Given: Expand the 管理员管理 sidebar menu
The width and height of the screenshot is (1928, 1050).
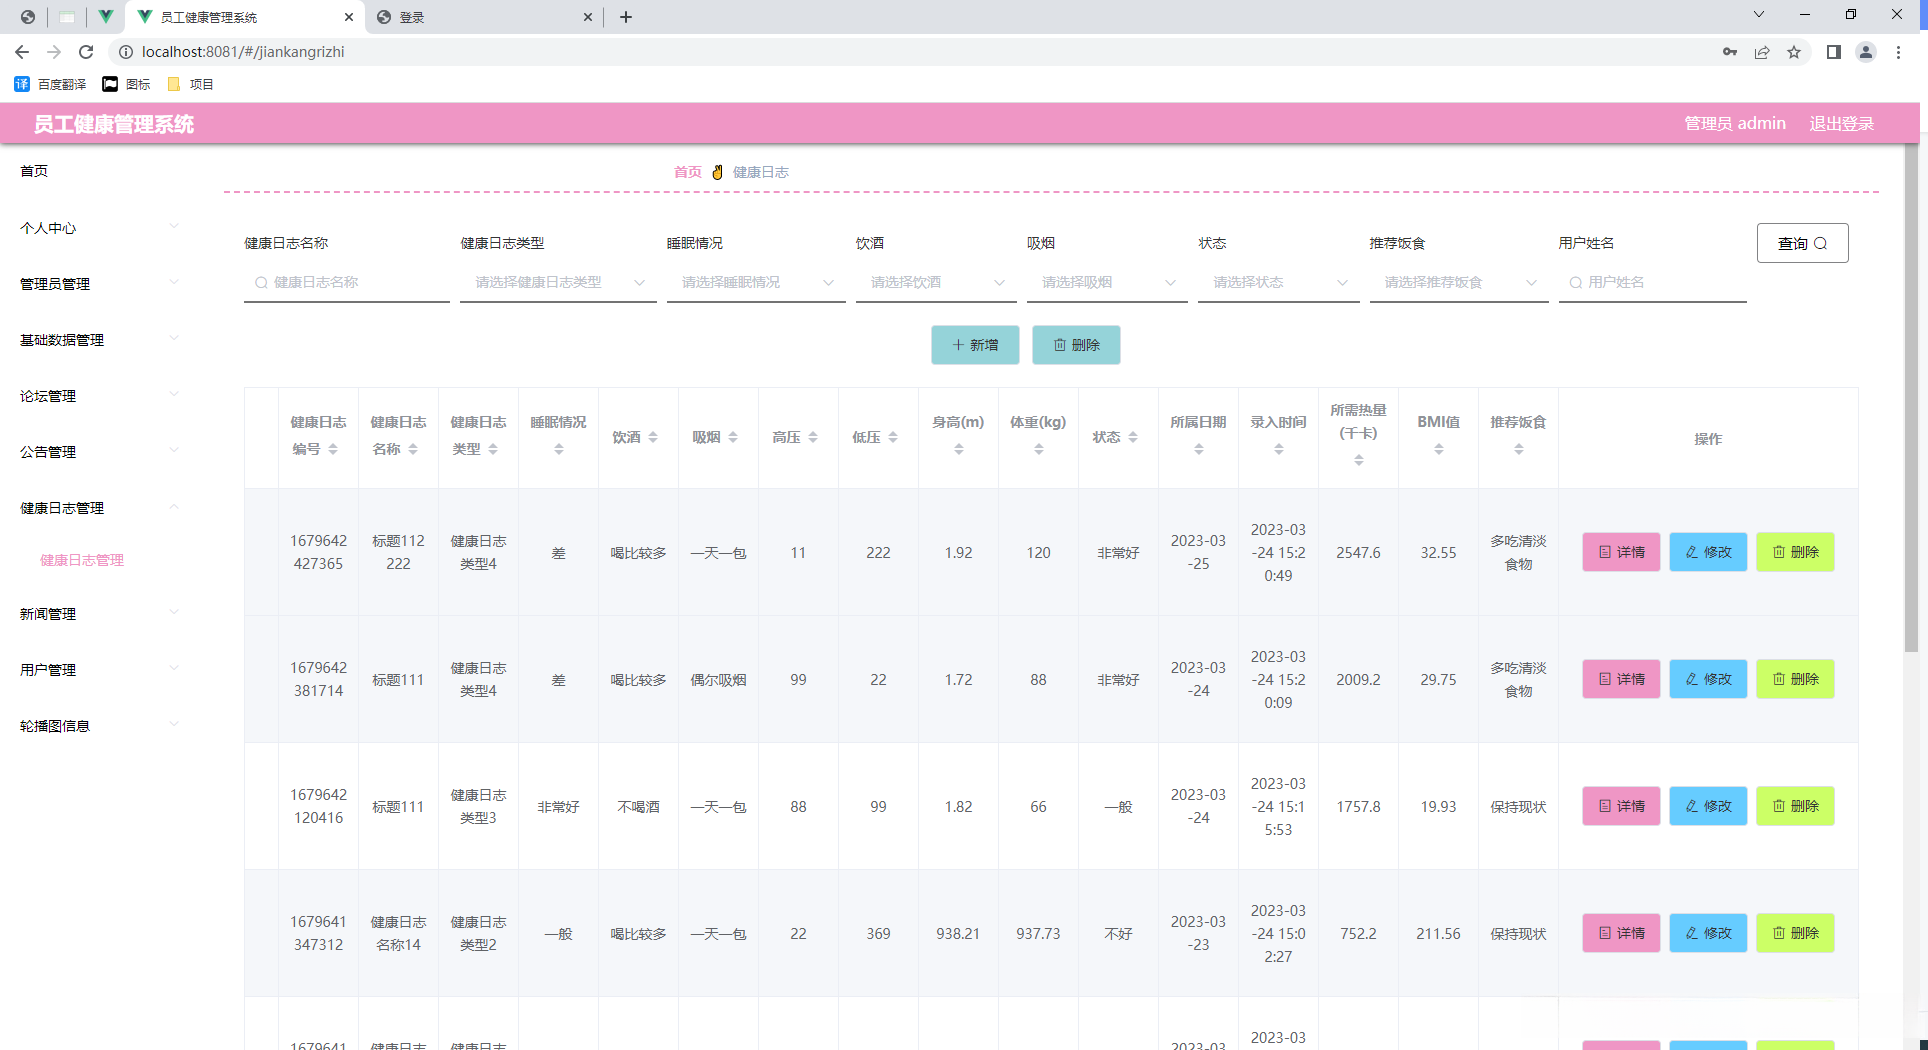Looking at the screenshot, I should 100,284.
